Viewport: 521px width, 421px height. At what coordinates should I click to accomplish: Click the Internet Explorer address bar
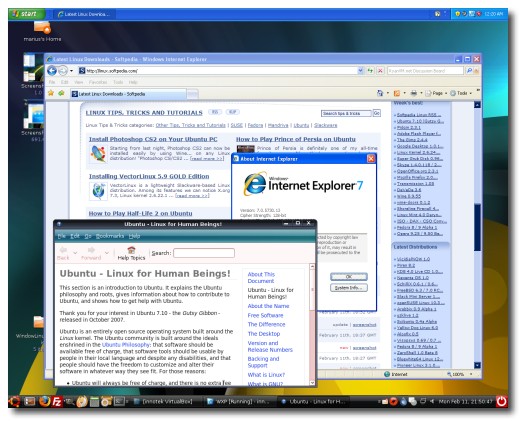tap(220, 71)
